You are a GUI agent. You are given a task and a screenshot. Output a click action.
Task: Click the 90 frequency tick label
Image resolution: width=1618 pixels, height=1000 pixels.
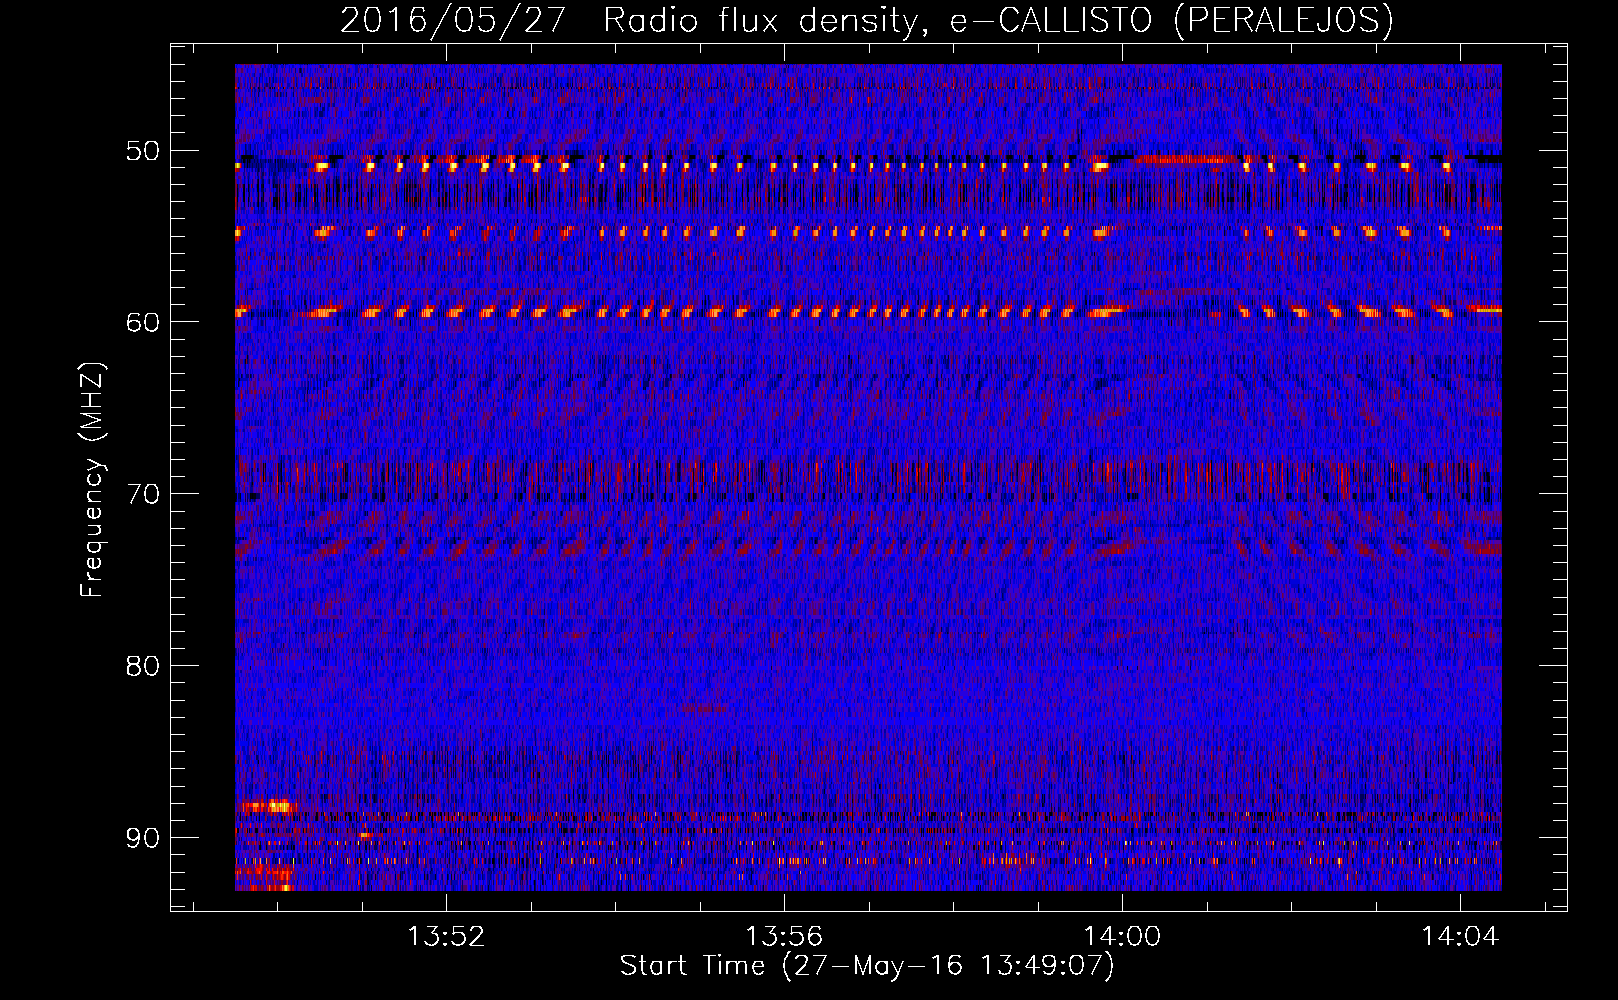[x=142, y=837]
